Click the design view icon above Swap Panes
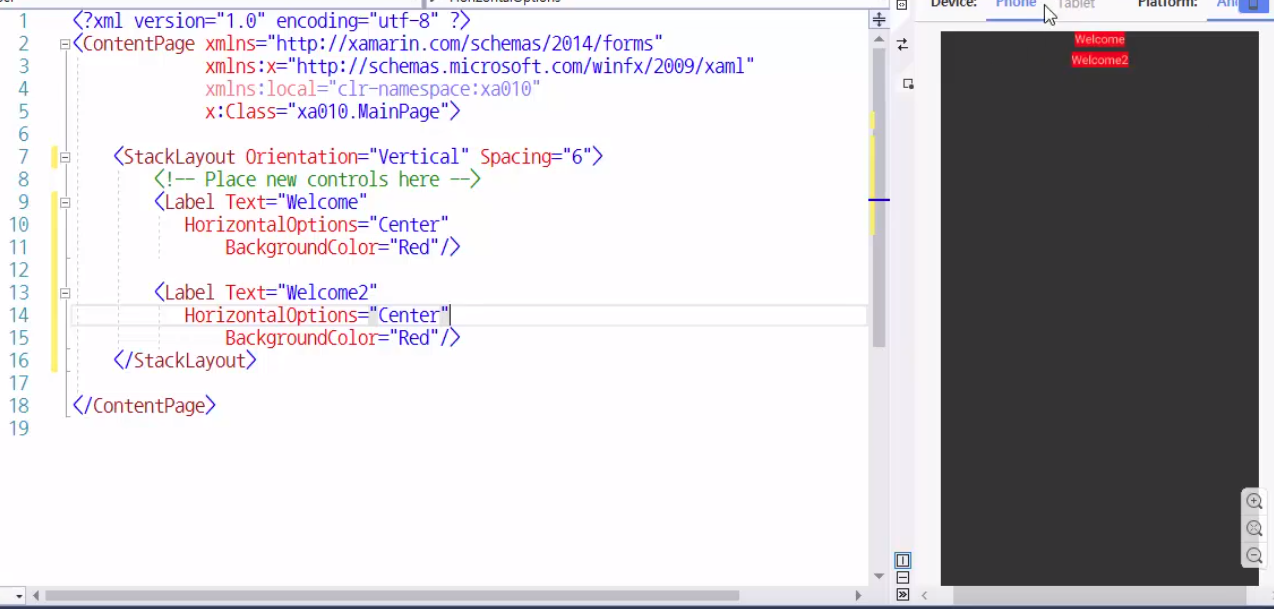The height and width of the screenshot is (609, 1274). [x=901, y=5]
